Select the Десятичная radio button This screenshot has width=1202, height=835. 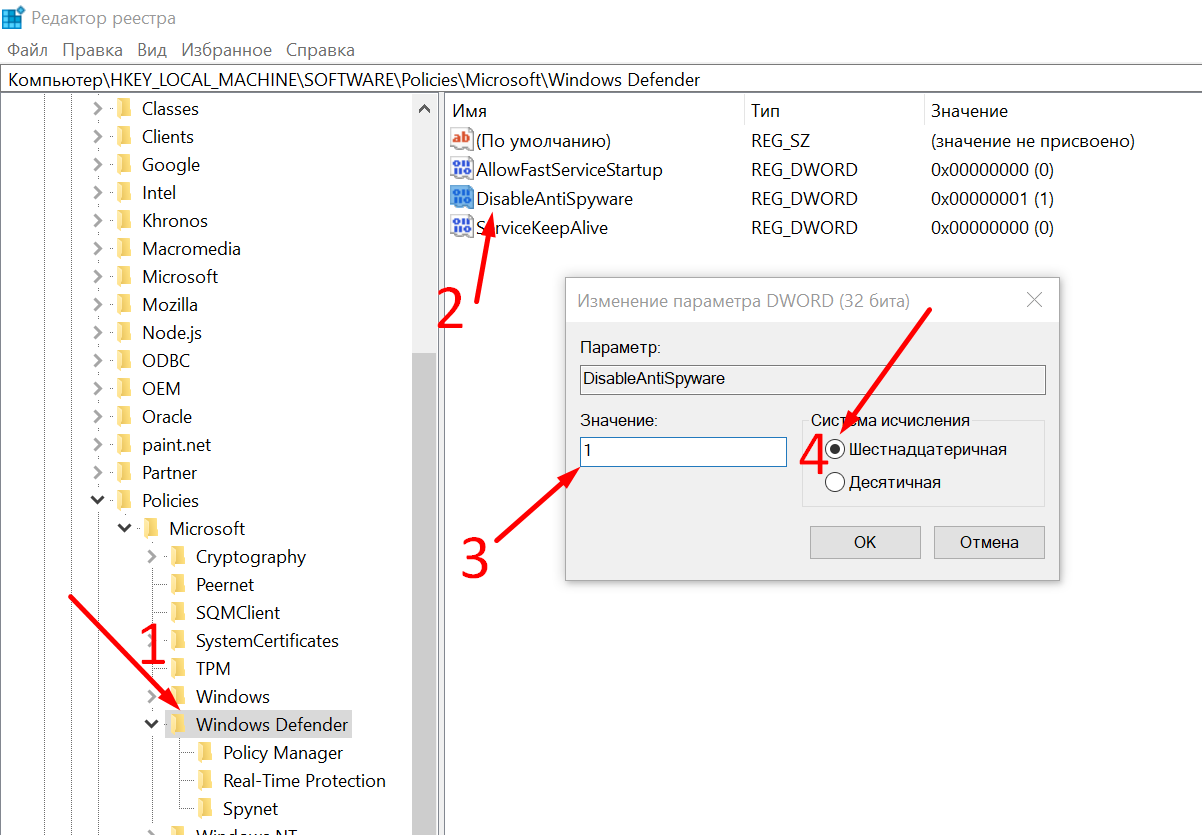coord(835,483)
